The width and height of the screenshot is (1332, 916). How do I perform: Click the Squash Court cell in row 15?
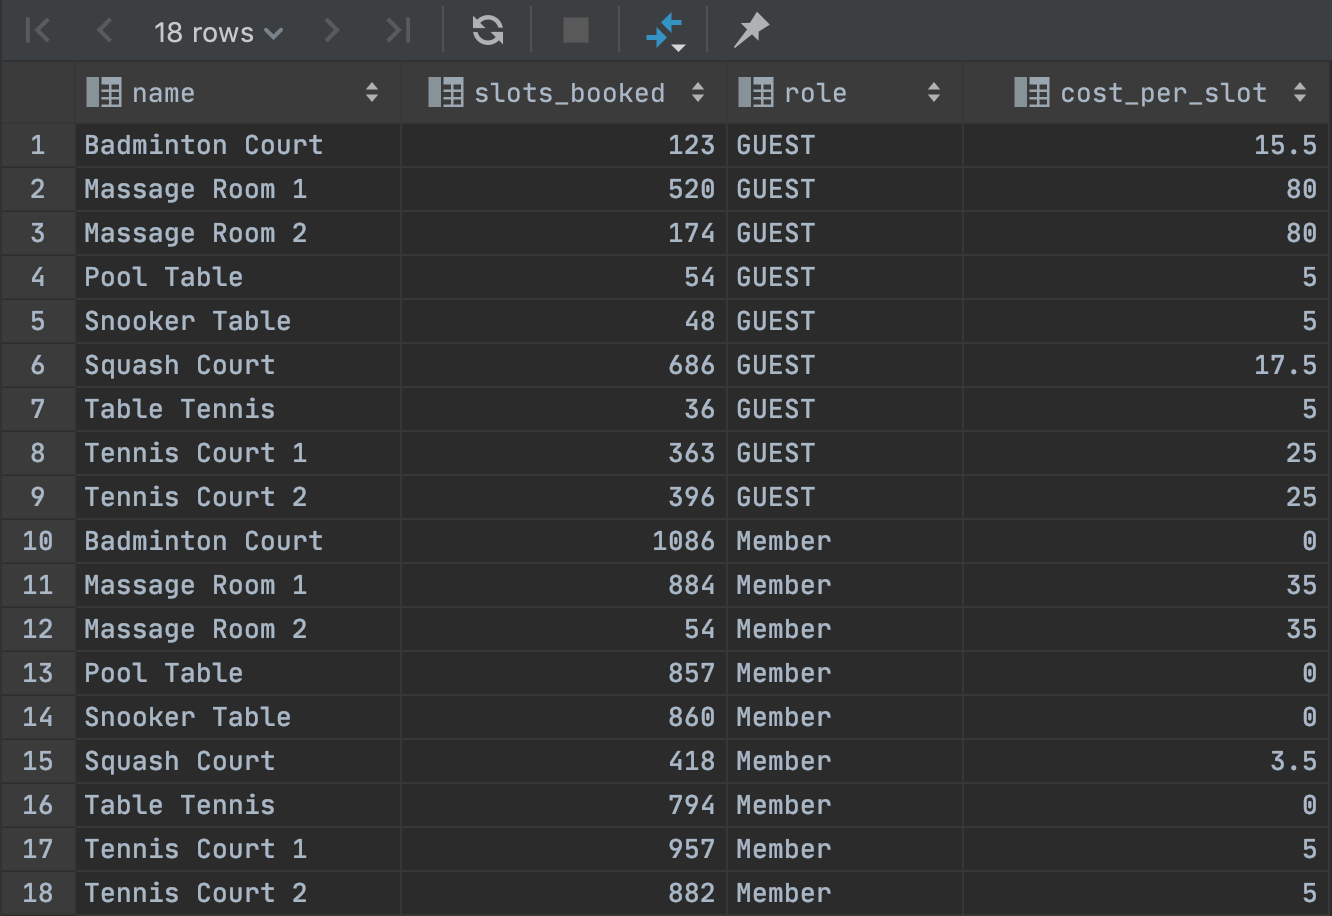tap(180, 761)
